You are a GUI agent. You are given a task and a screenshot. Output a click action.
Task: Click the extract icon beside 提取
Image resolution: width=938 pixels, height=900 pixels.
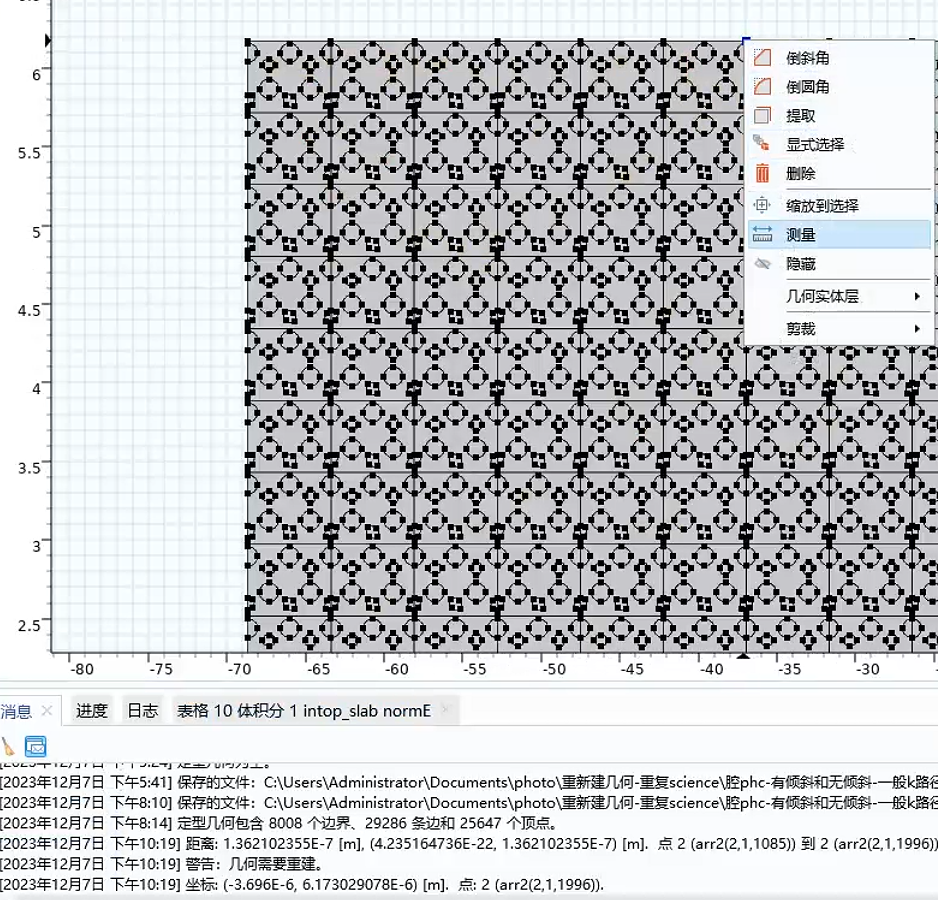762,115
